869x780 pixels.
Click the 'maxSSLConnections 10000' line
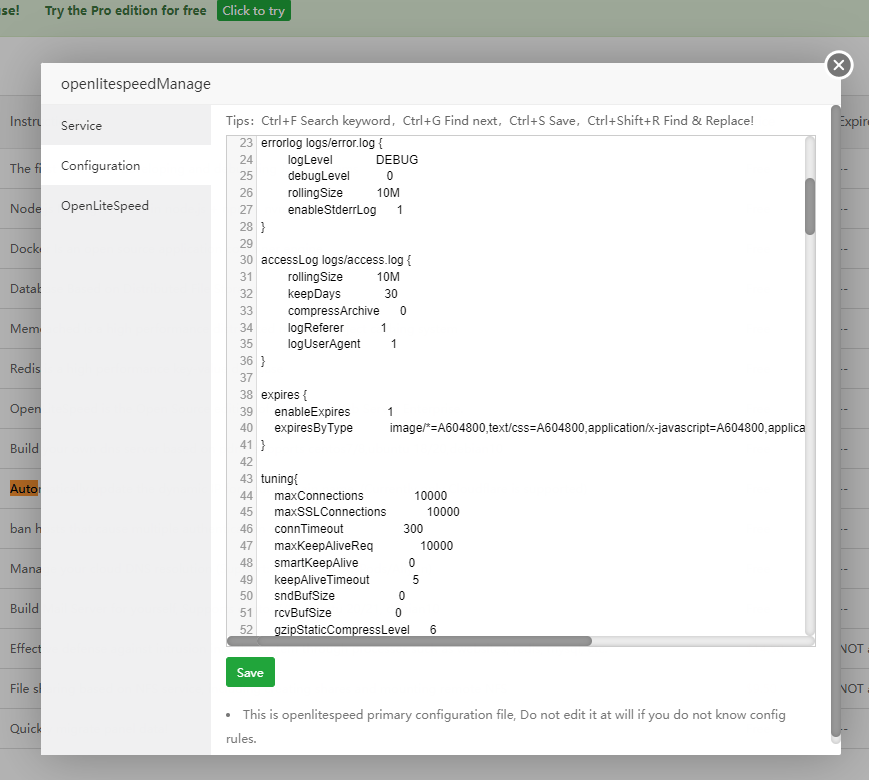(367, 512)
